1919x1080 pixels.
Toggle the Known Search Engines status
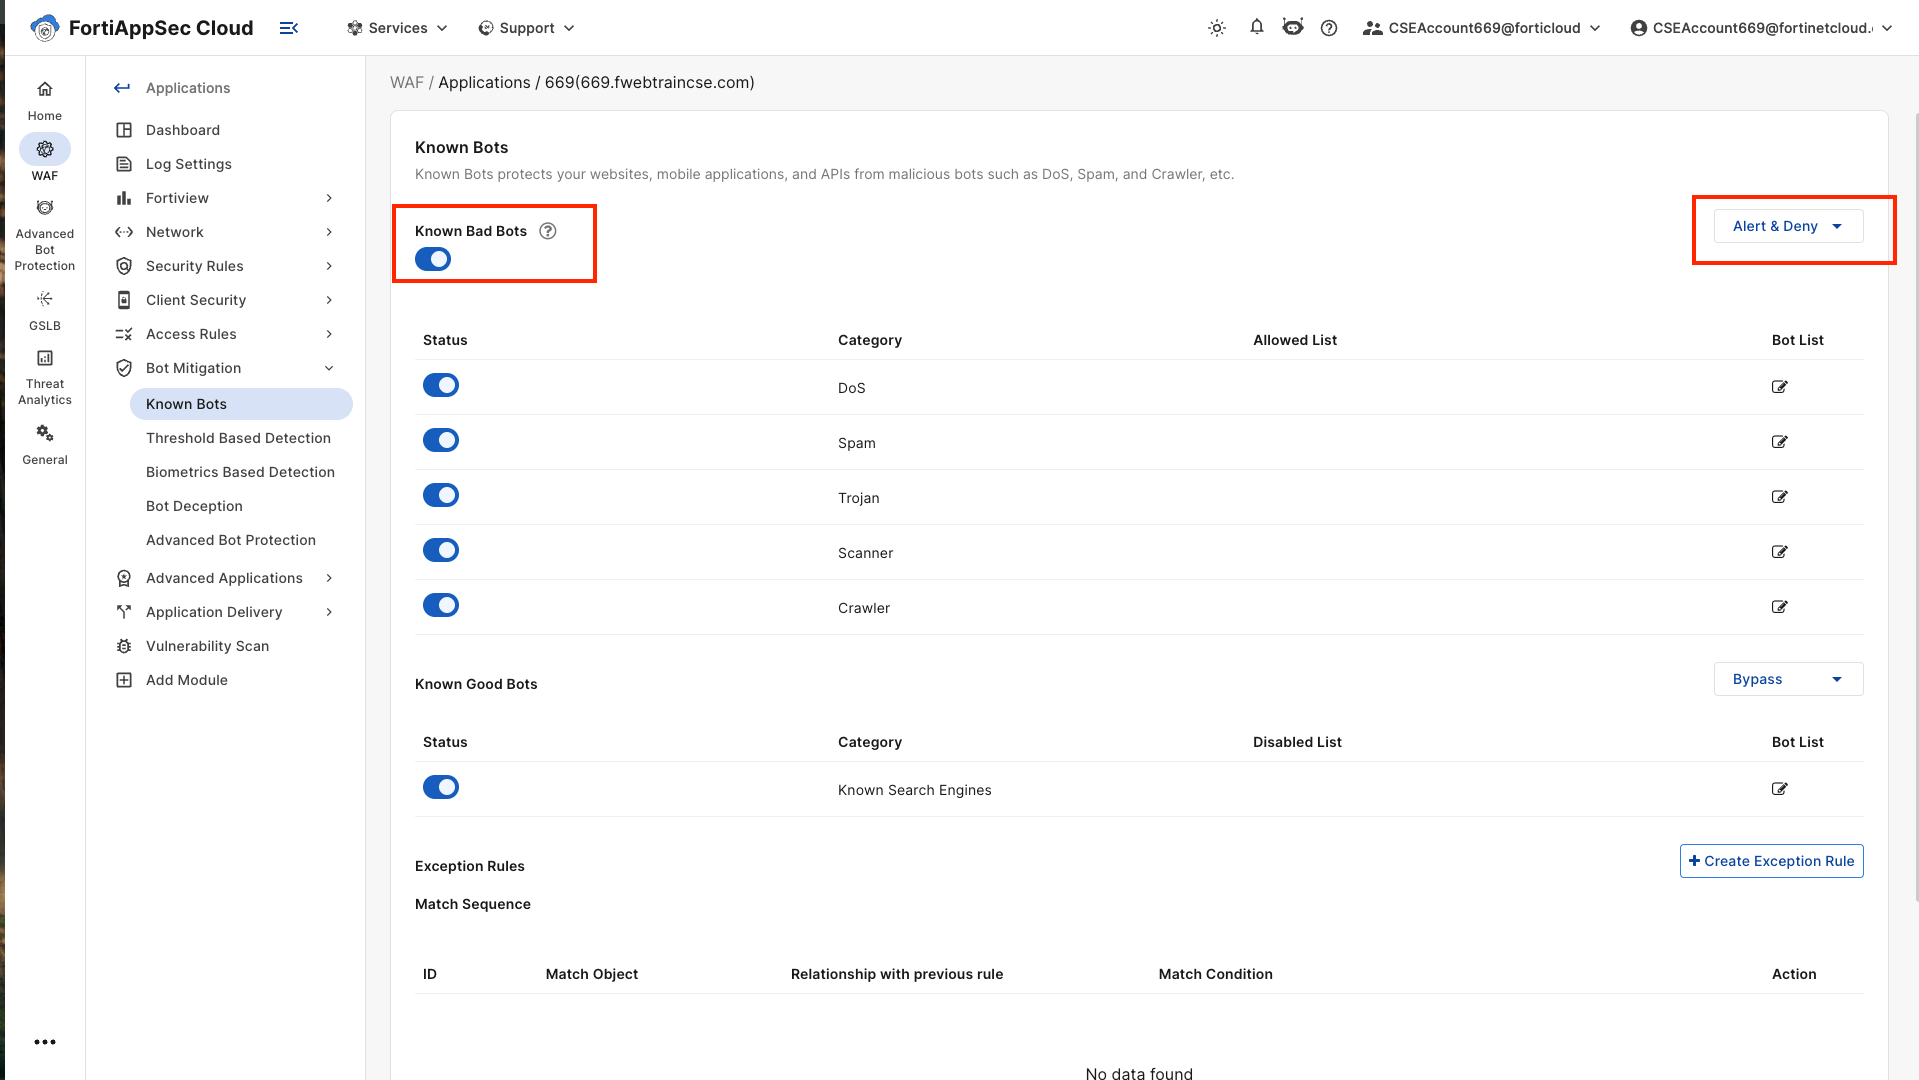tap(441, 787)
